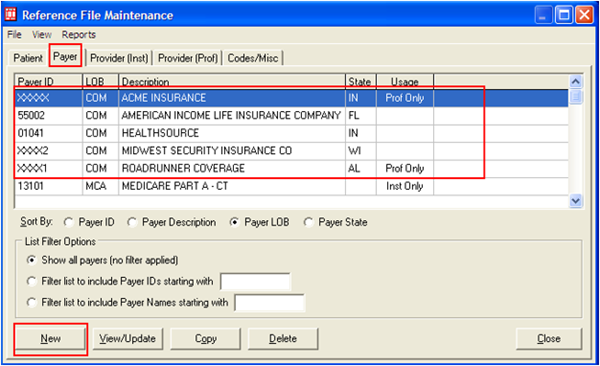
Task: Select AMERICAN INCOME LIFE INSURANCE COMPANY row
Action: coord(292,116)
